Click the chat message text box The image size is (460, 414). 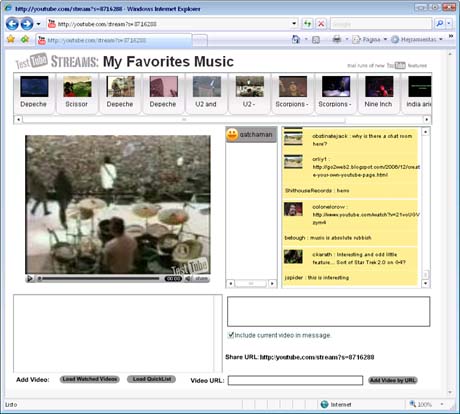tap(329, 311)
